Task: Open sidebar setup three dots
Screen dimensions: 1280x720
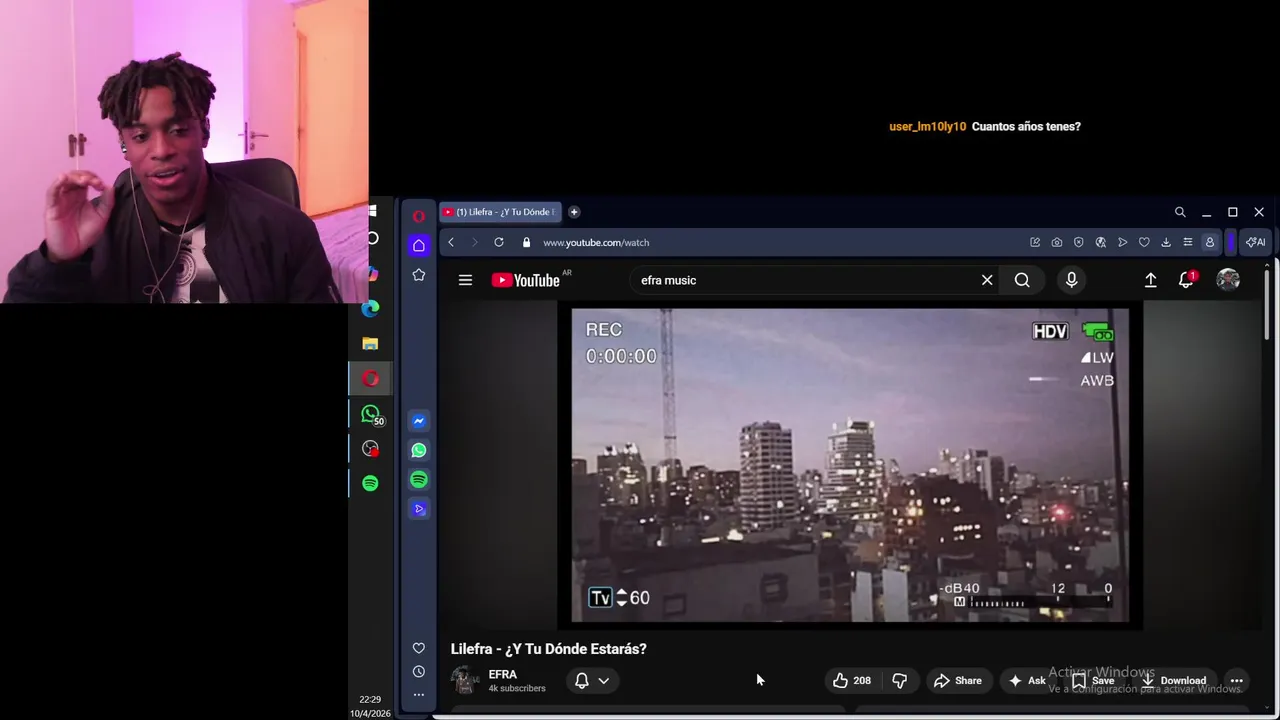Action: (419, 695)
